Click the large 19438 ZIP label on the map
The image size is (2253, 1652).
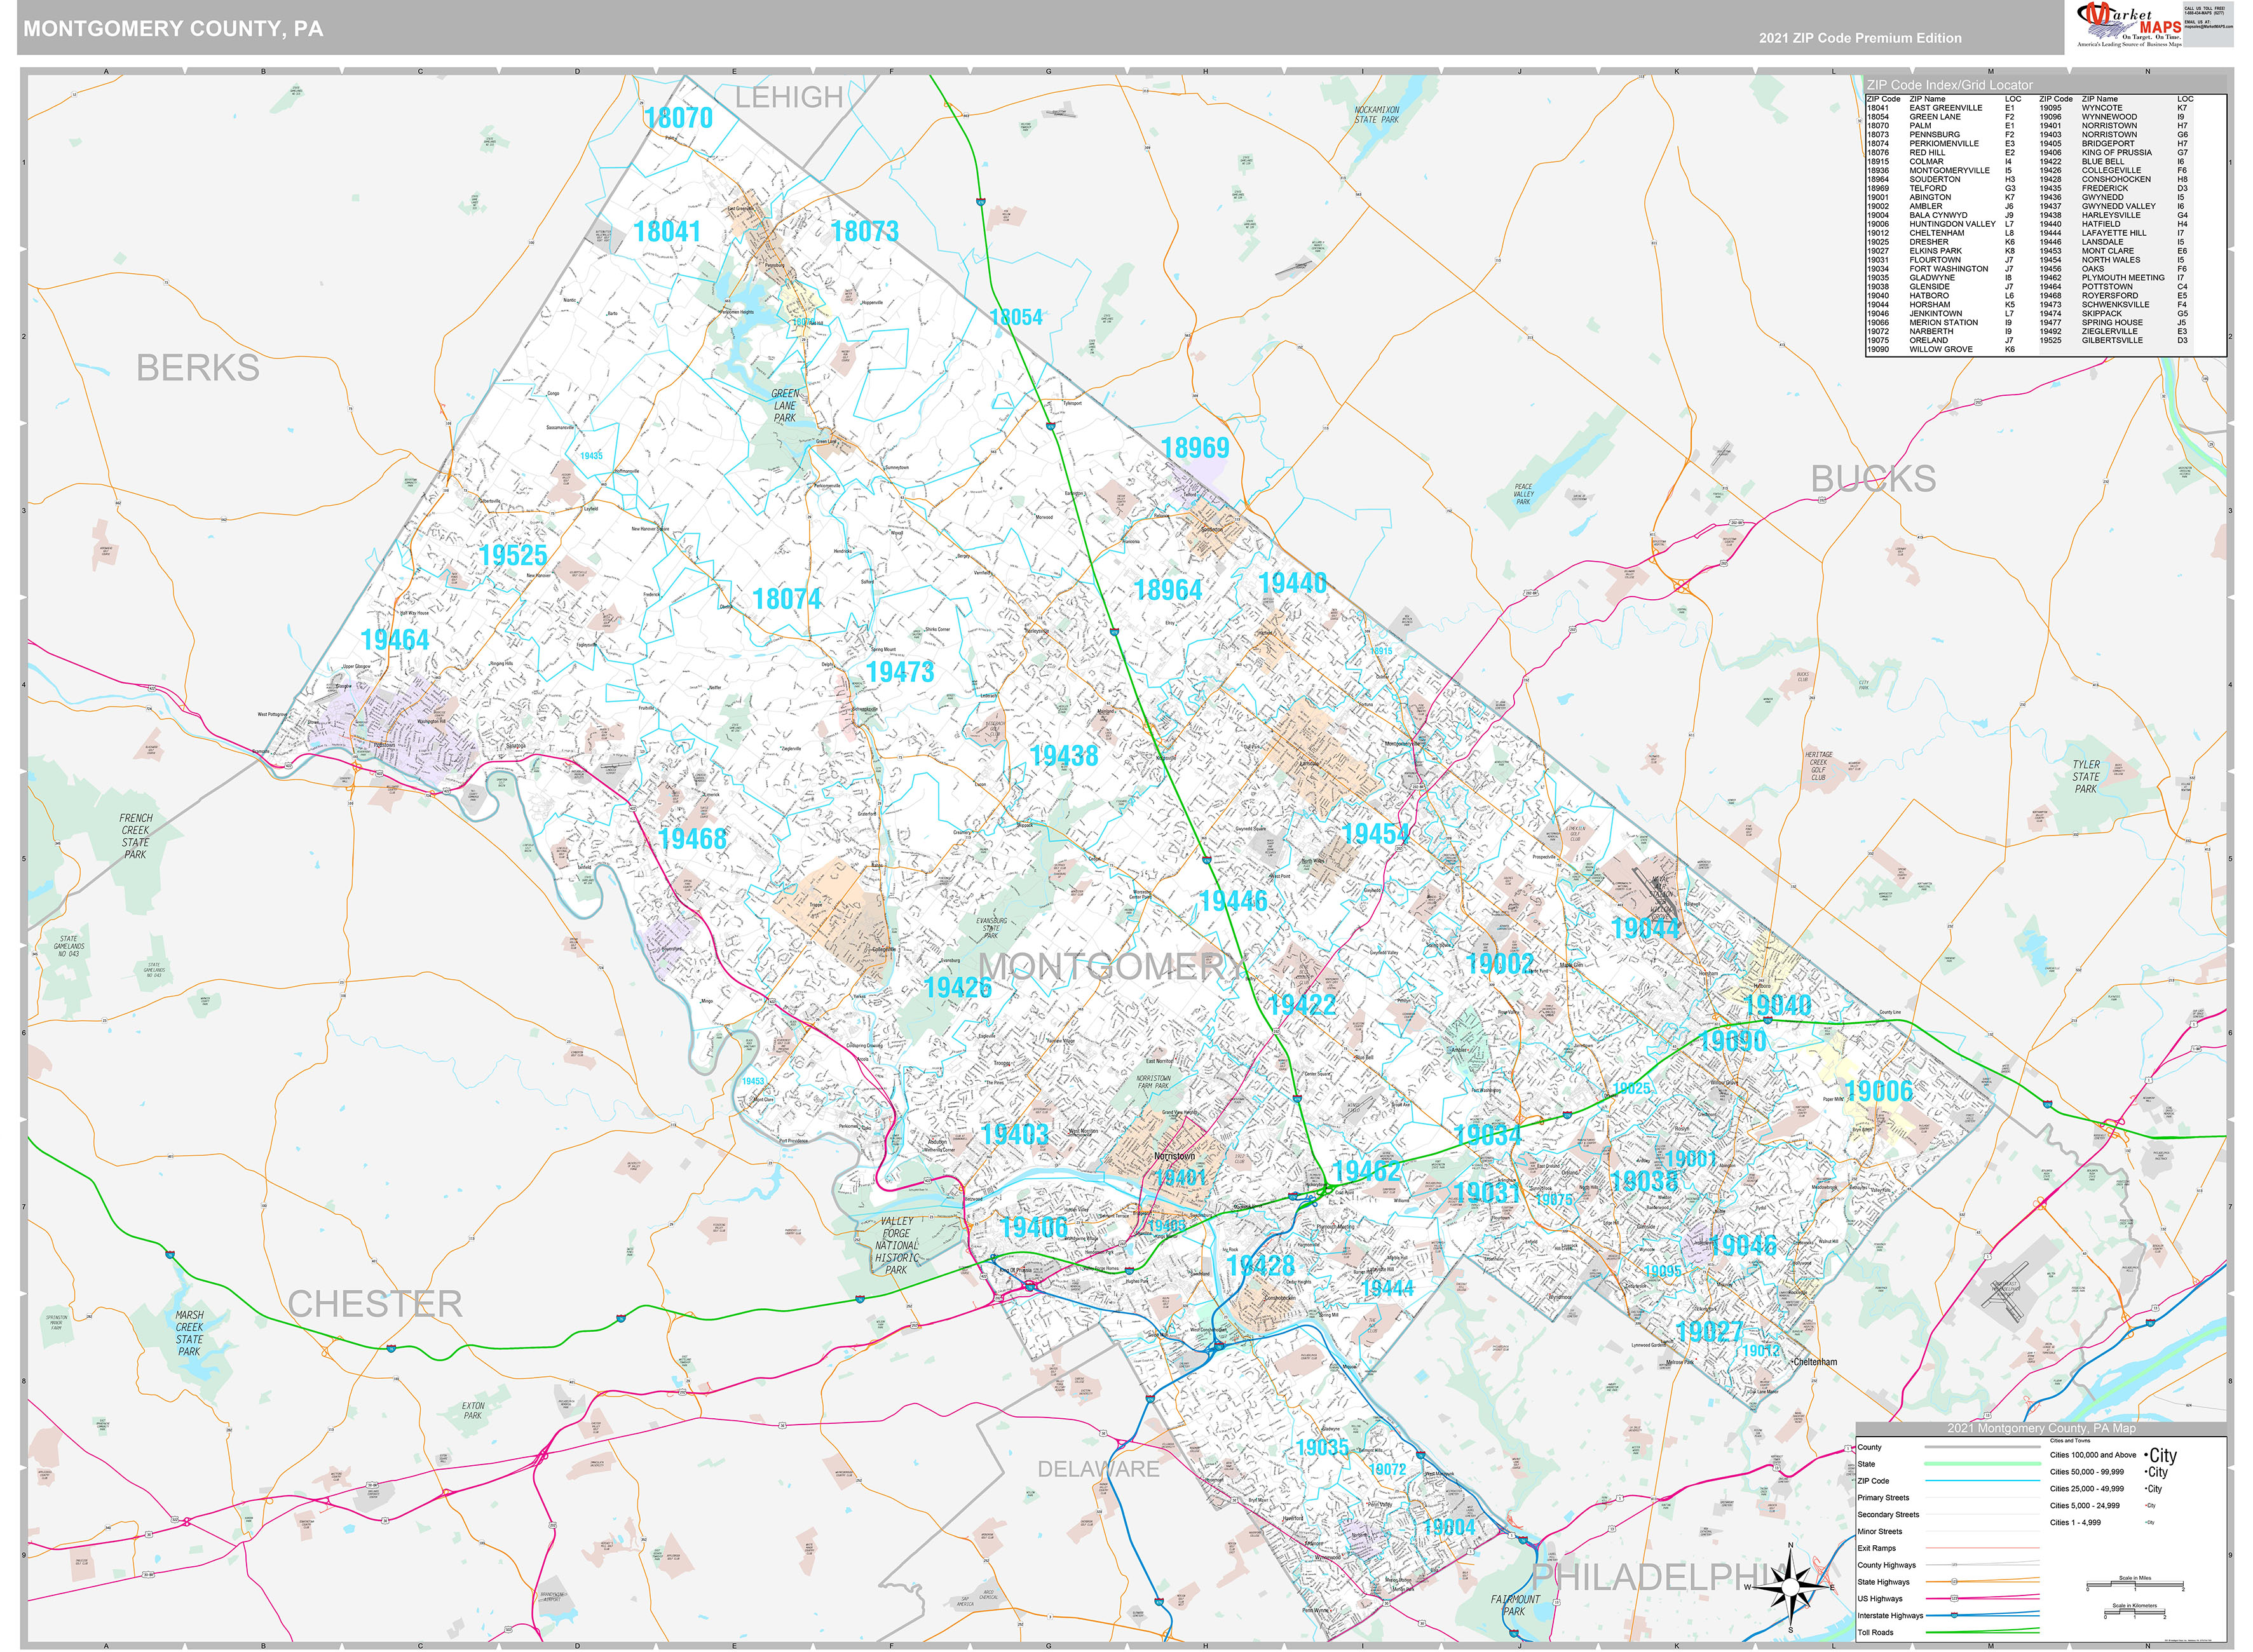tap(1064, 756)
